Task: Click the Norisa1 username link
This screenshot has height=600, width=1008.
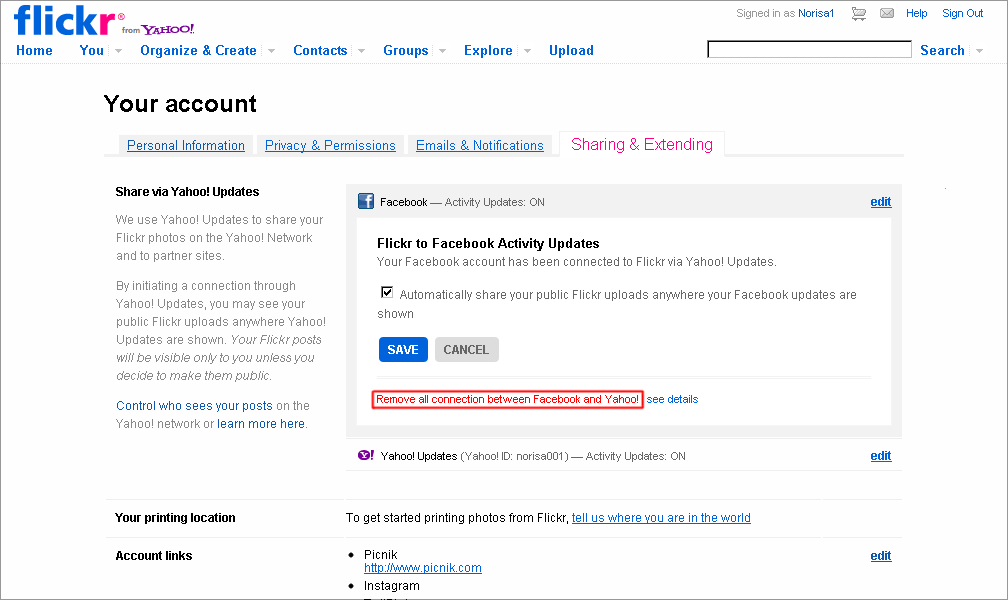Action: (x=816, y=13)
